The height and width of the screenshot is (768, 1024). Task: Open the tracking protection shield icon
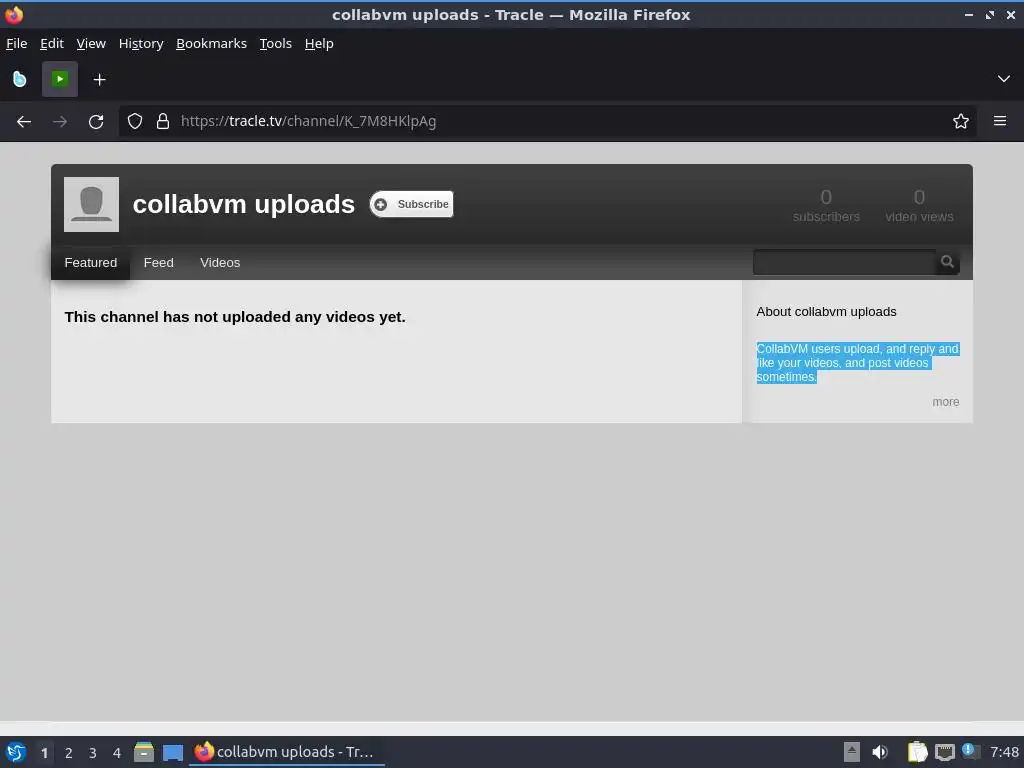(135, 121)
